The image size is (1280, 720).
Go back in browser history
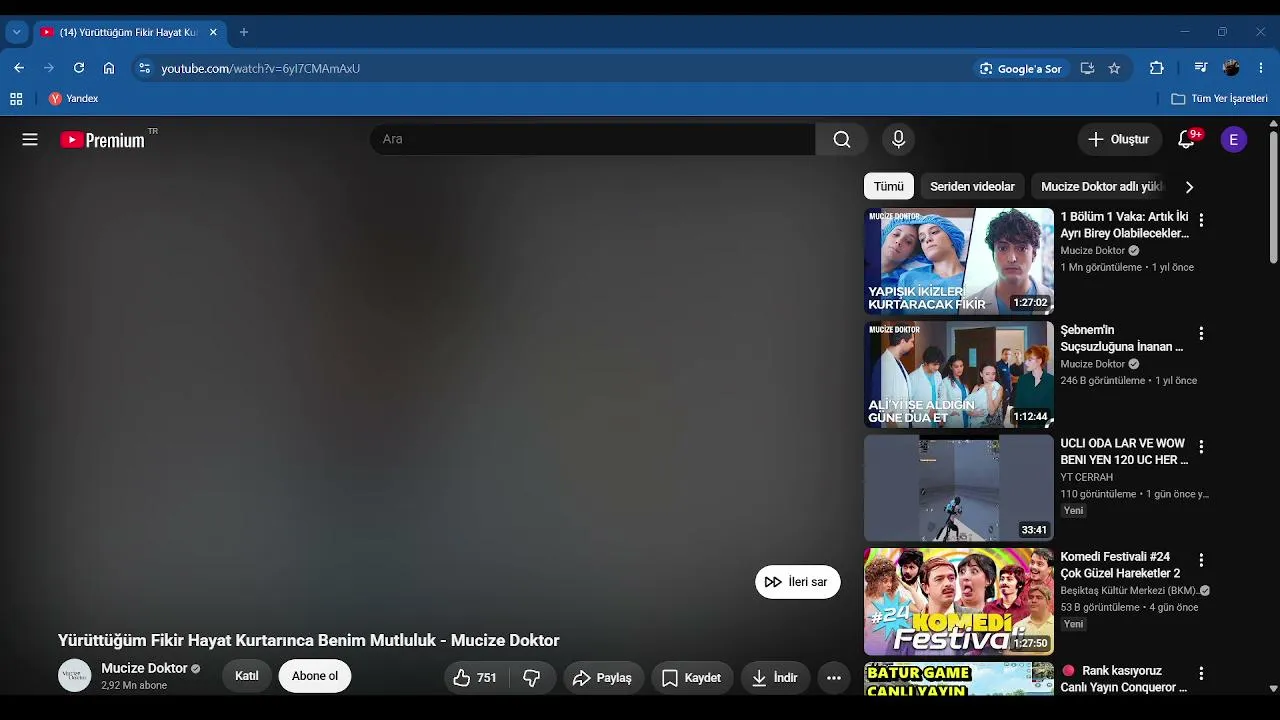(19, 68)
